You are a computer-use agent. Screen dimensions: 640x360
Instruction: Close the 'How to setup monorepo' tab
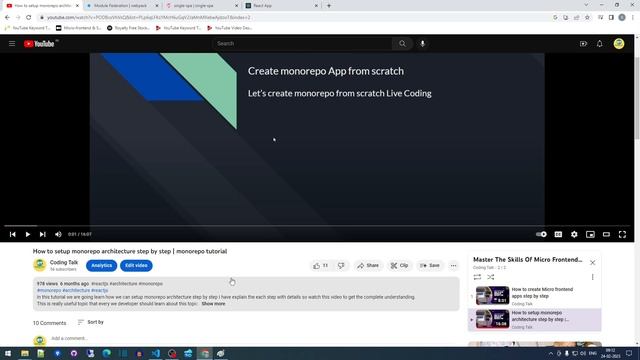[x=77, y=6]
